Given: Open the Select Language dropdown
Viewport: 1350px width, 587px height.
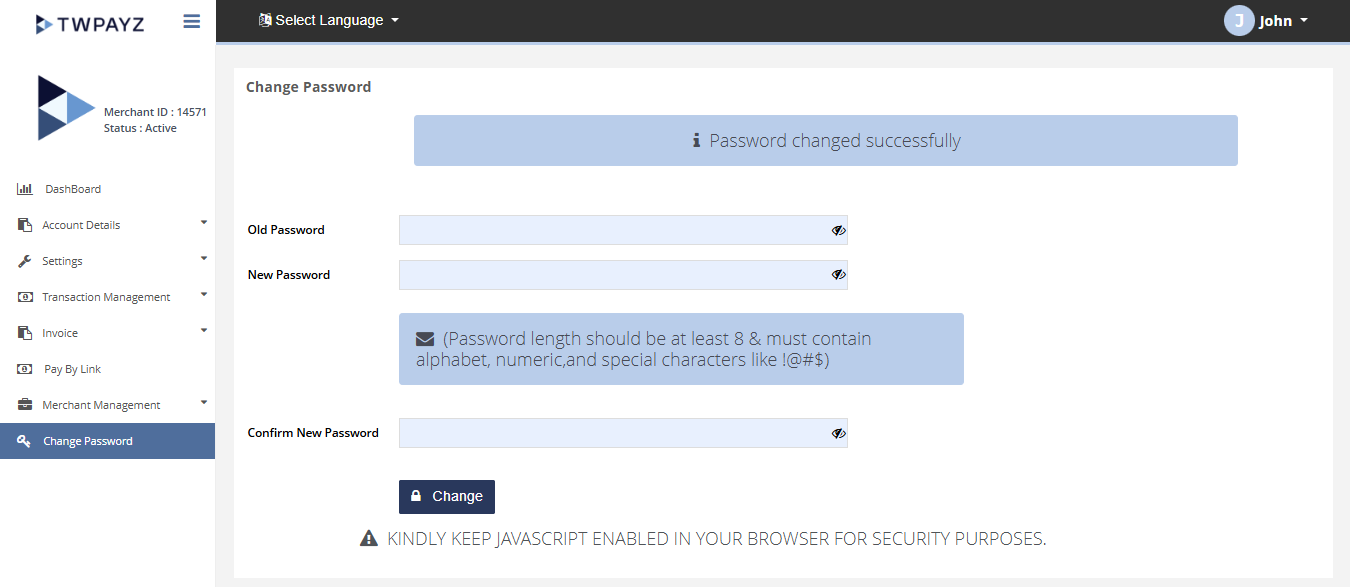Looking at the screenshot, I should [329, 20].
